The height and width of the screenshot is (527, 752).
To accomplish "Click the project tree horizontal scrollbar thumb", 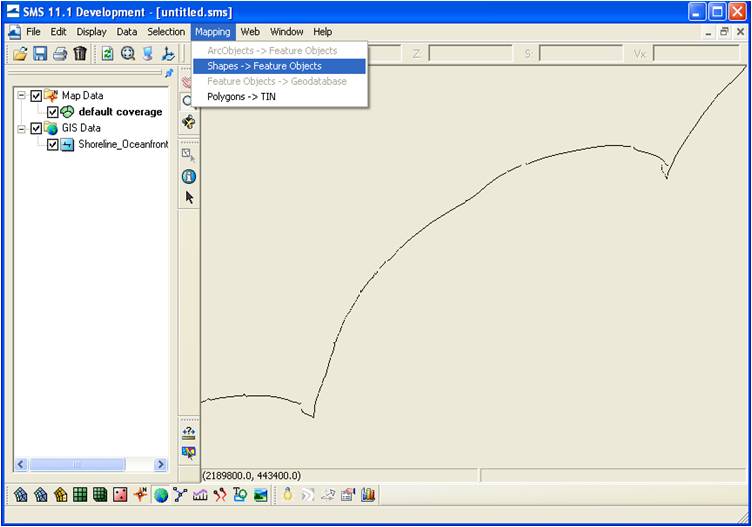I will pyautogui.click(x=77, y=464).
